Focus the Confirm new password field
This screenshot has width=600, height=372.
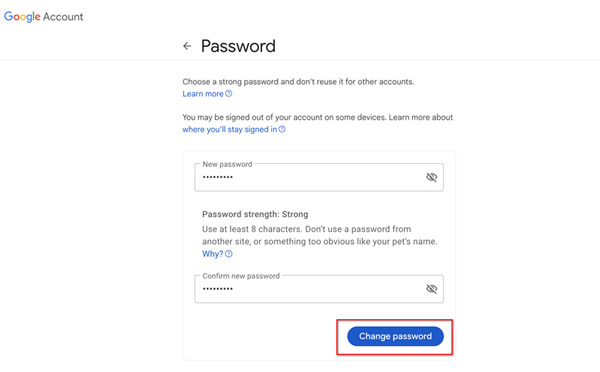(319, 289)
